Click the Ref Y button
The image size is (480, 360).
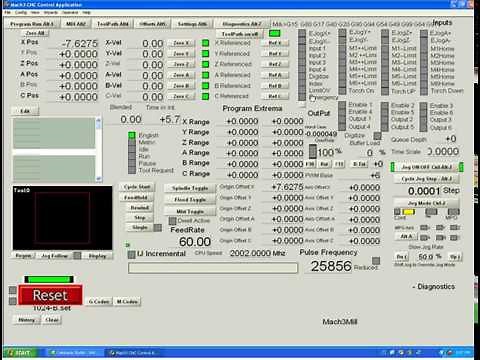point(275,54)
